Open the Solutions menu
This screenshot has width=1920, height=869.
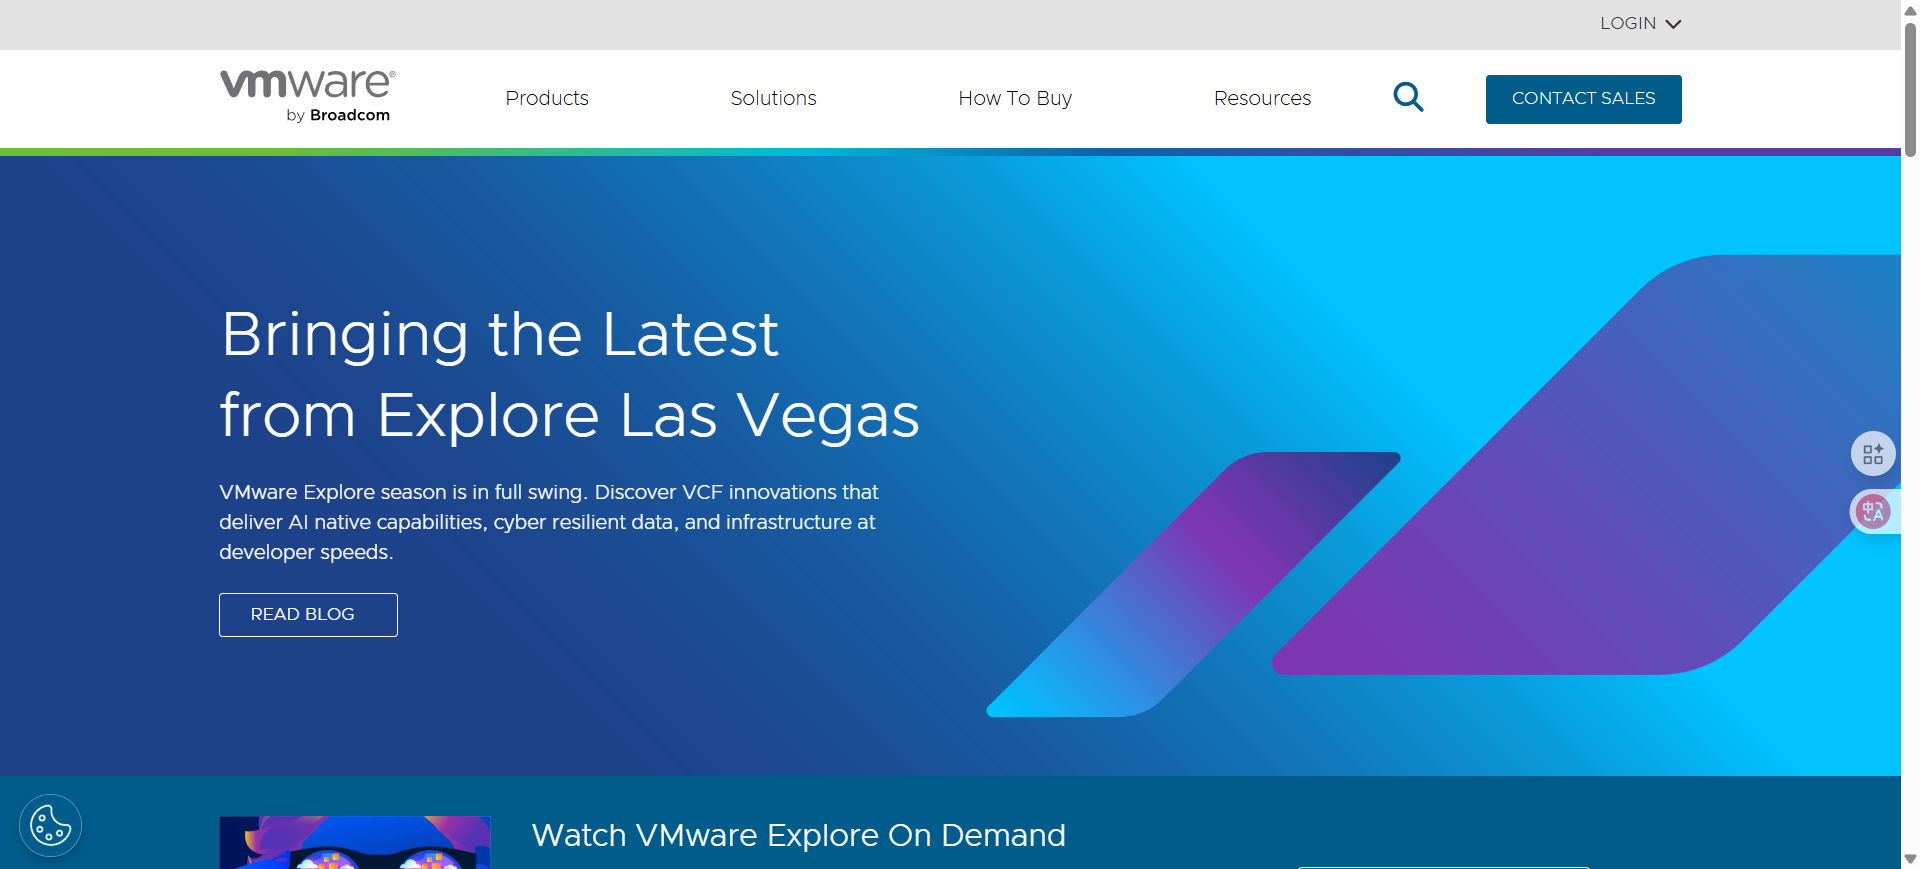click(773, 98)
